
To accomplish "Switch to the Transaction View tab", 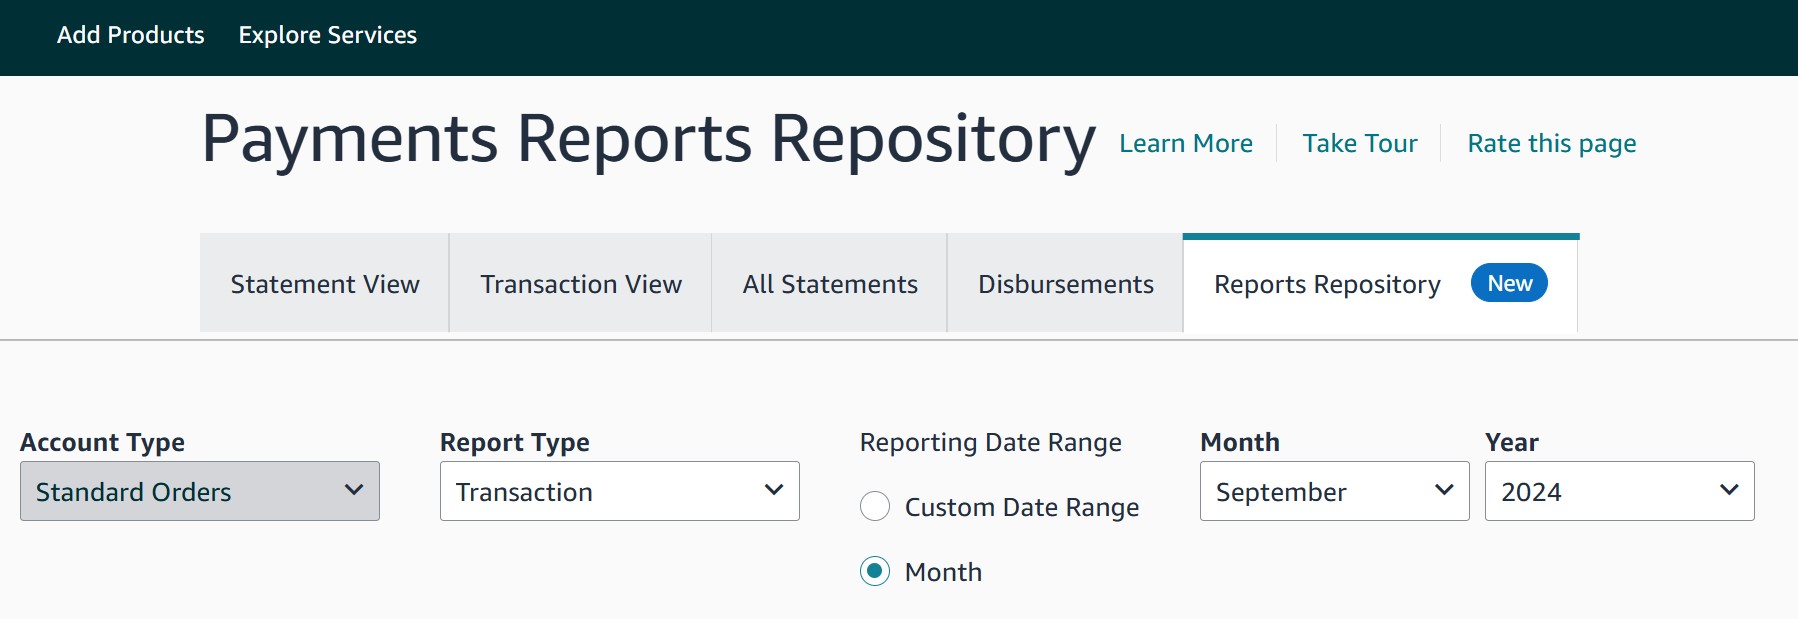I will [x=581, y=284].
